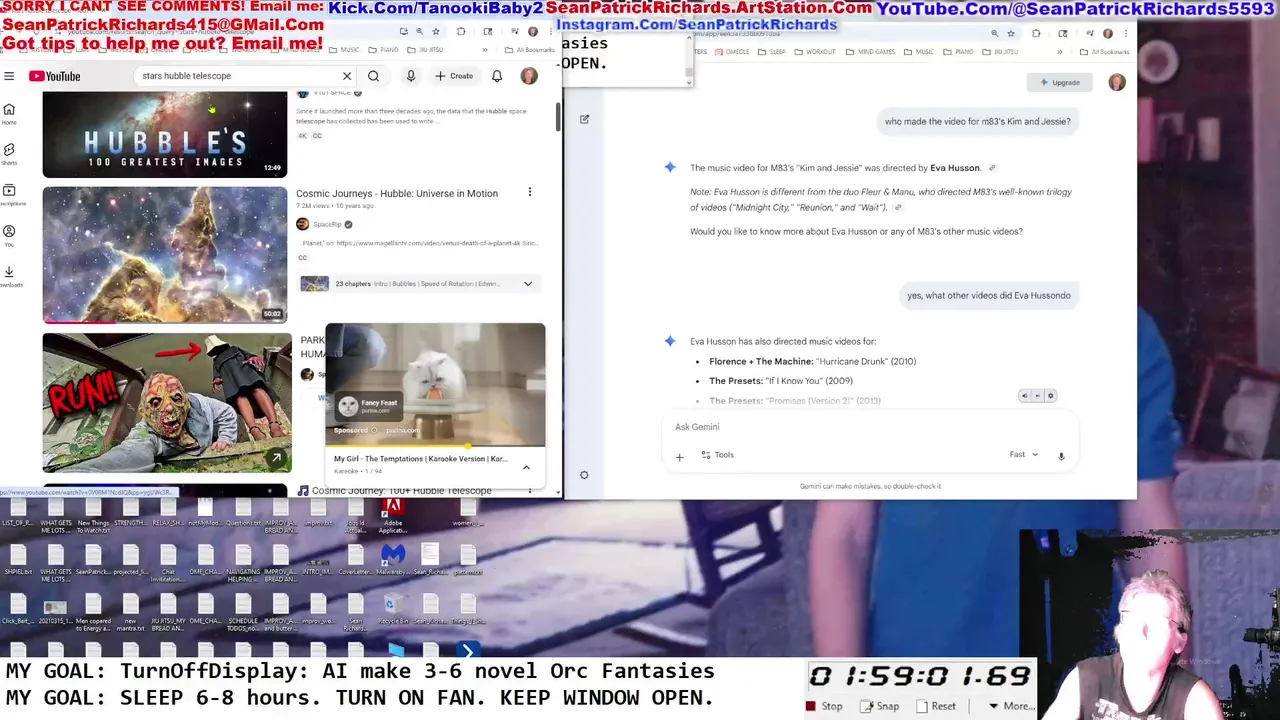Screen dimensions: 1280x720
Task: Select the 'New Things To Watch.txt' desktop file
Action: pyautogui.click(x=93, y=515)
